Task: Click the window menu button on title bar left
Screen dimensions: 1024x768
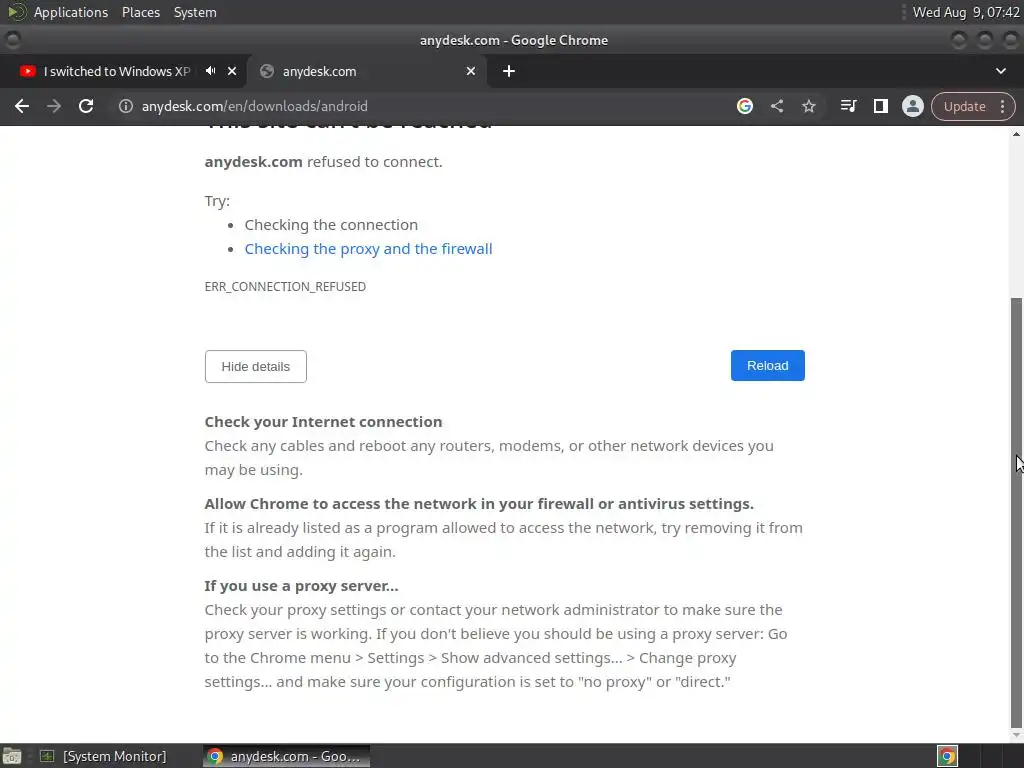Action: (12, 40)
